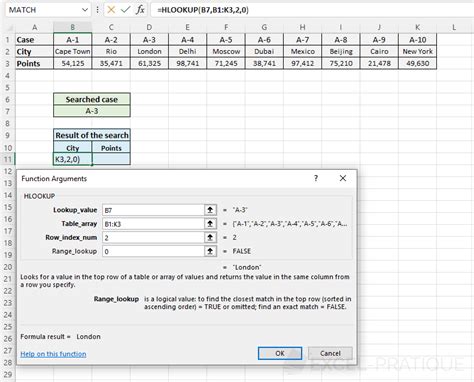The image size is (474, 382).
Task: Select the empty Points result cell C11
Action: click(x=111, y=159)
